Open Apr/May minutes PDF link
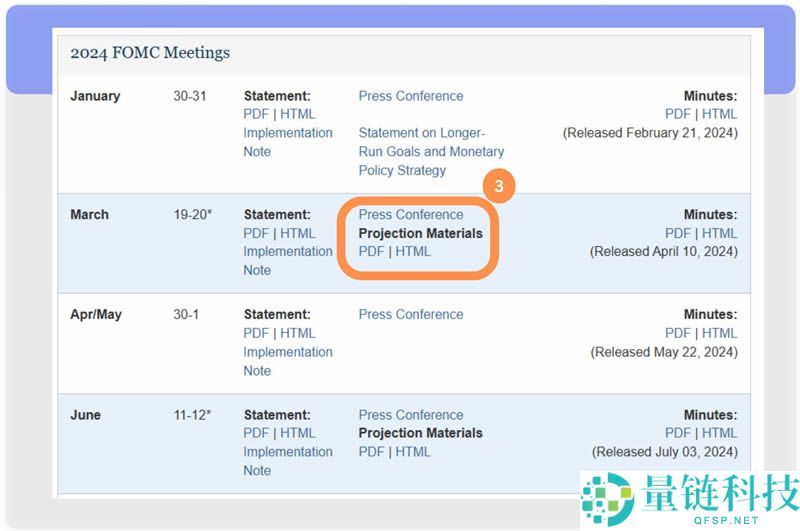 click(677, 333)
